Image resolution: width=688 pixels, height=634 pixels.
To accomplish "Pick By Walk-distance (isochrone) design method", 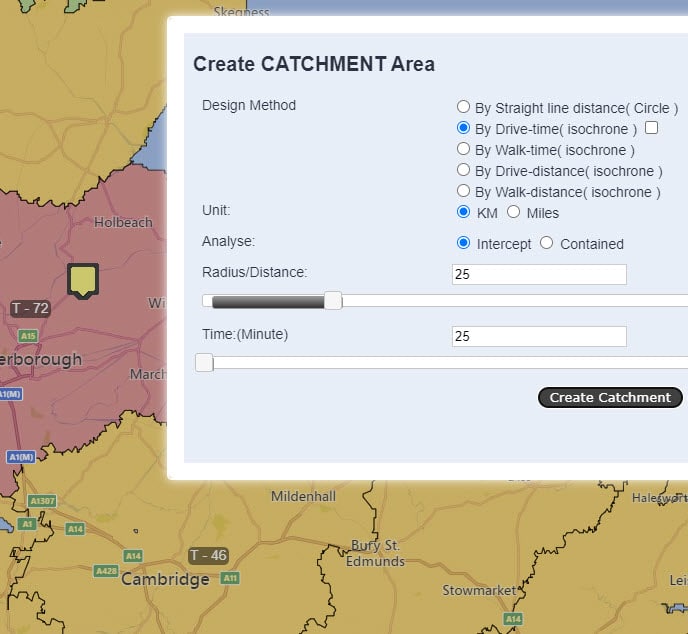I will coord(463,191).
